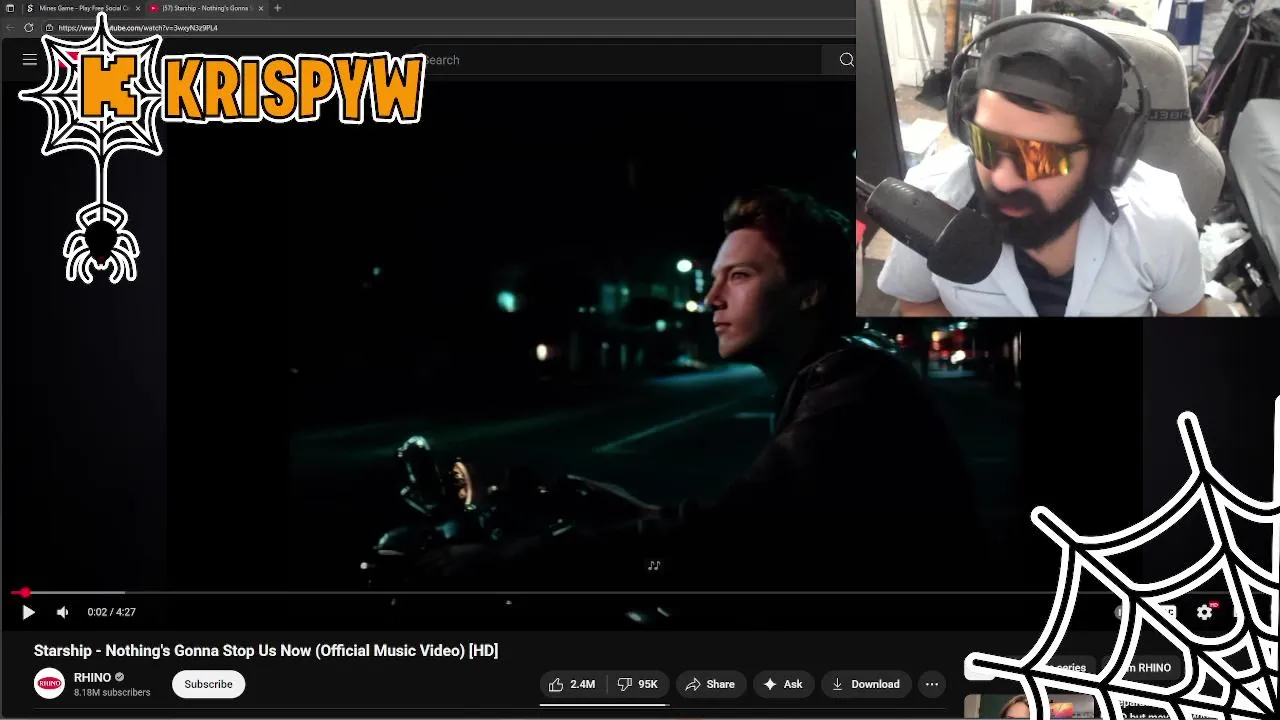The image size is (1280, 720).
Task: Click the video title text
Action: tap(266, 651)
